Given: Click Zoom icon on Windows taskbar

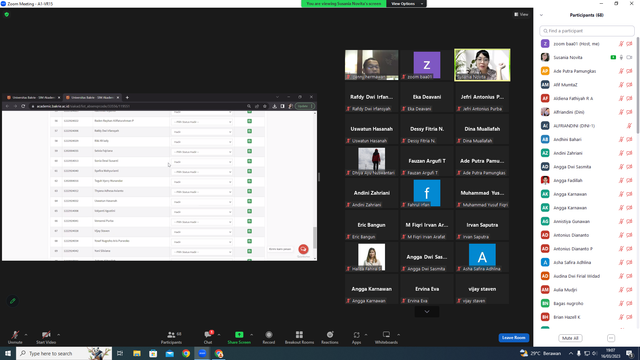Looking at the screenshot, I should coord(202,353).
